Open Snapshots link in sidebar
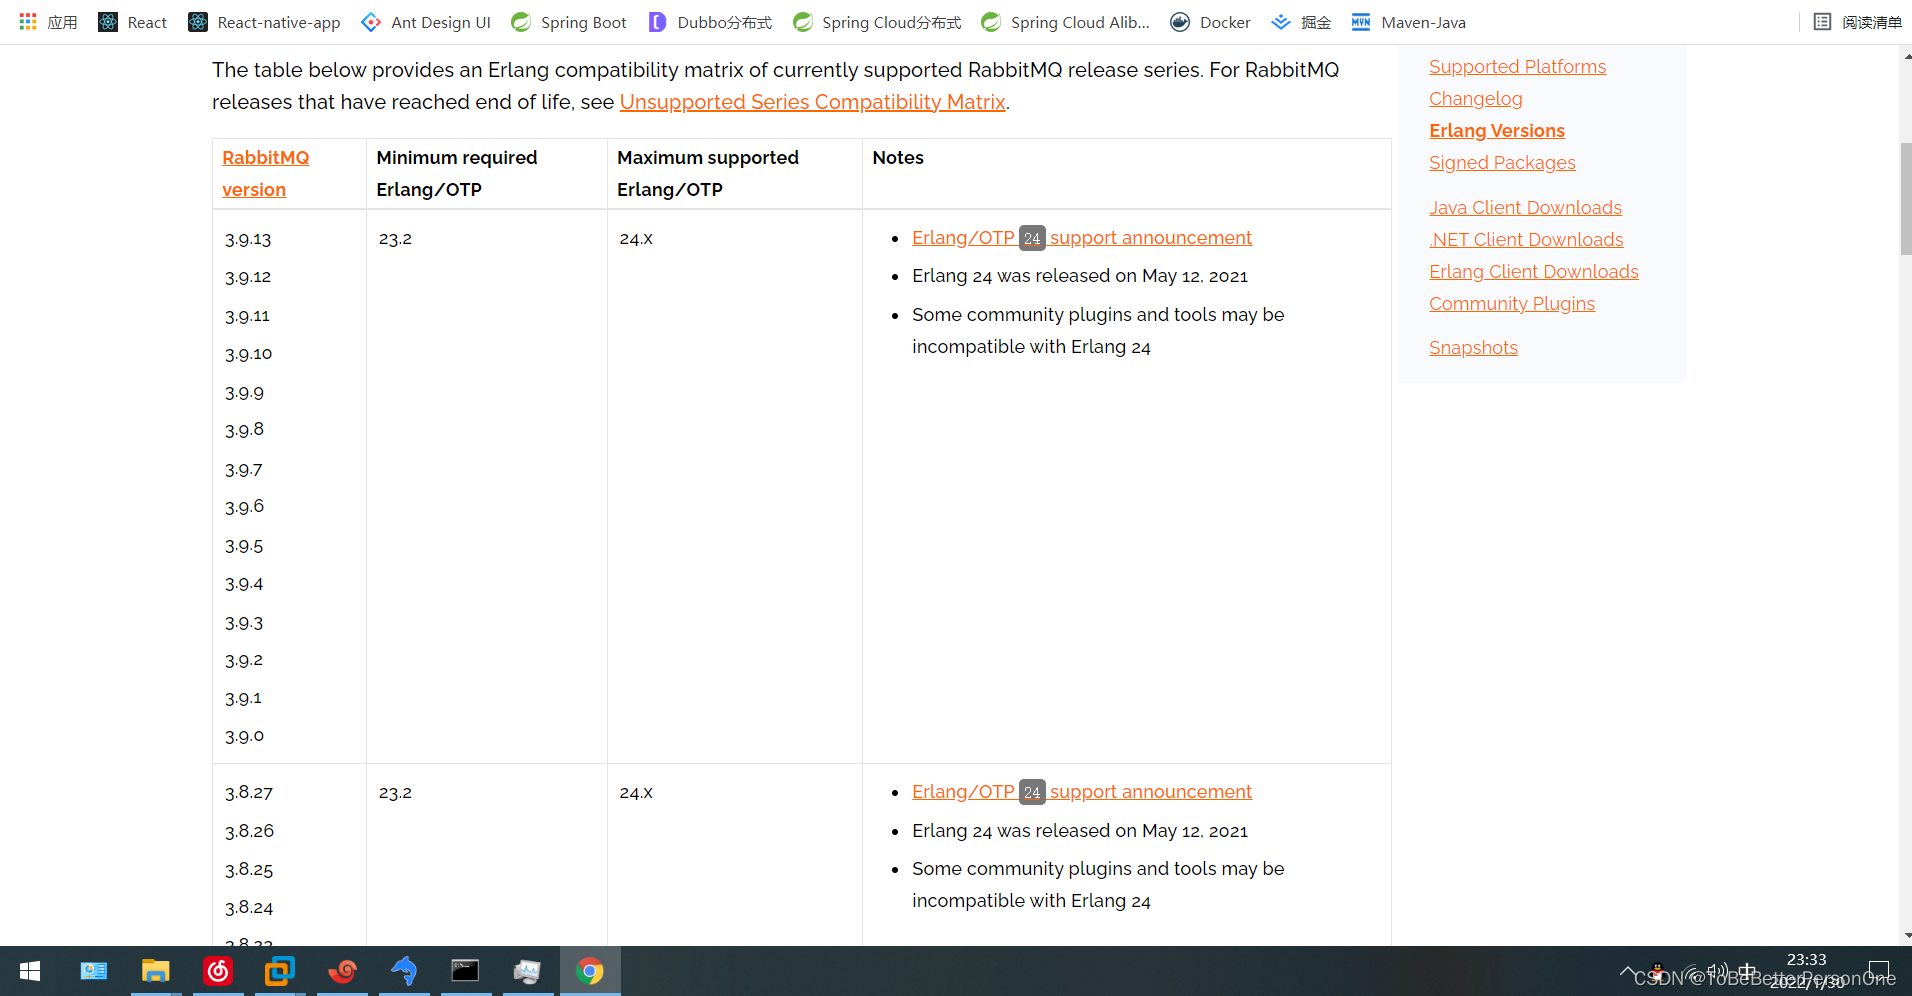The width and height of the screenshot is (1912, 996). pyautogui.click(x=1473, y=348)
